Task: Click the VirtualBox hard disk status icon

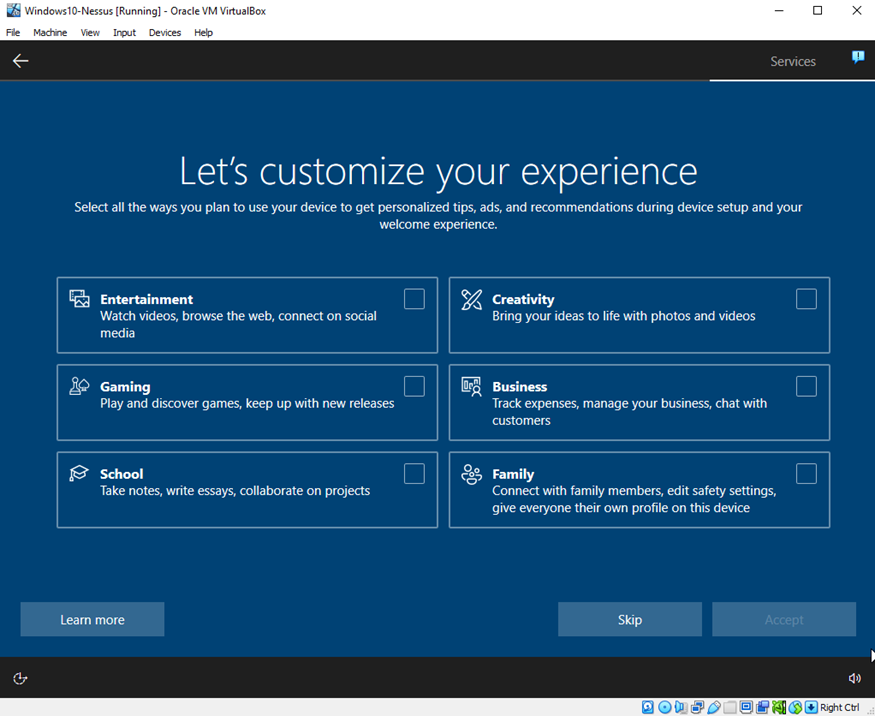Action: pos(649,707)
